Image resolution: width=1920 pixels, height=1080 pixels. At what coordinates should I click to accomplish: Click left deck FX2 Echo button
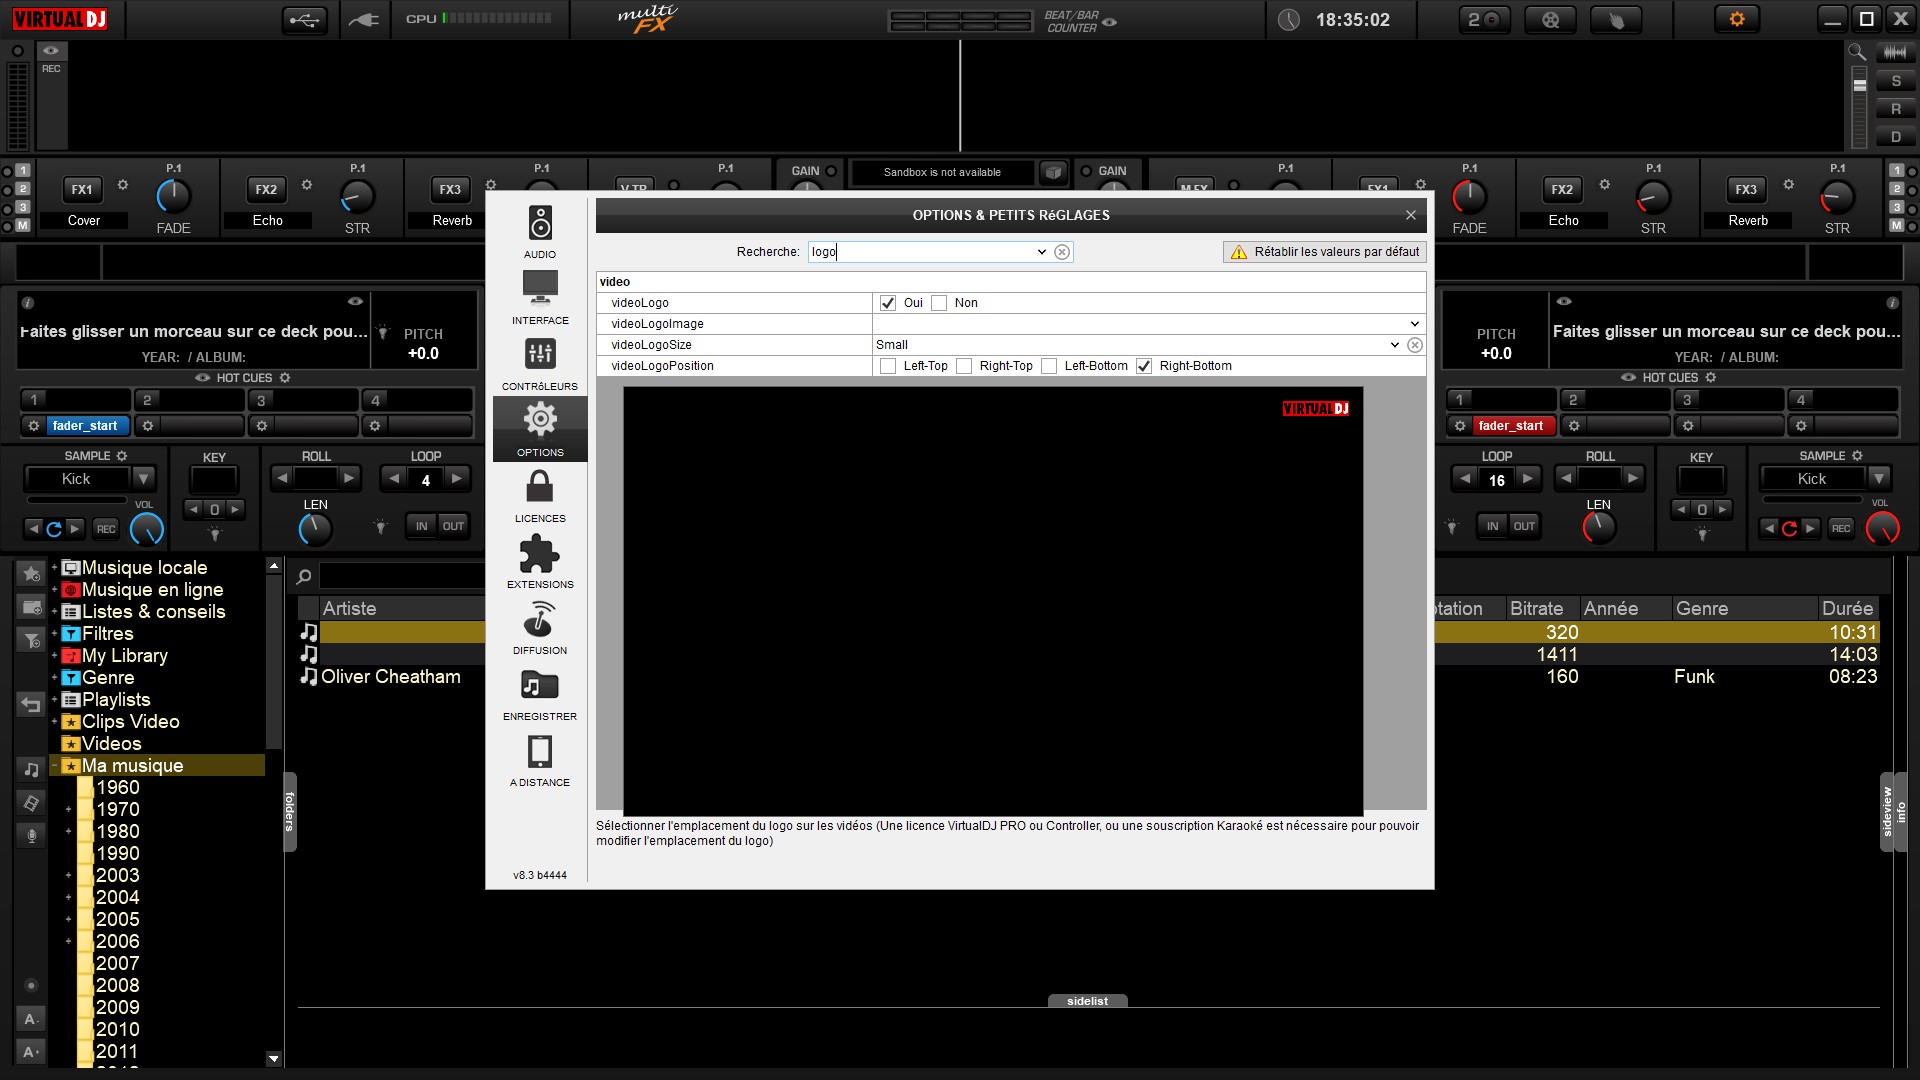click(266, 189)
